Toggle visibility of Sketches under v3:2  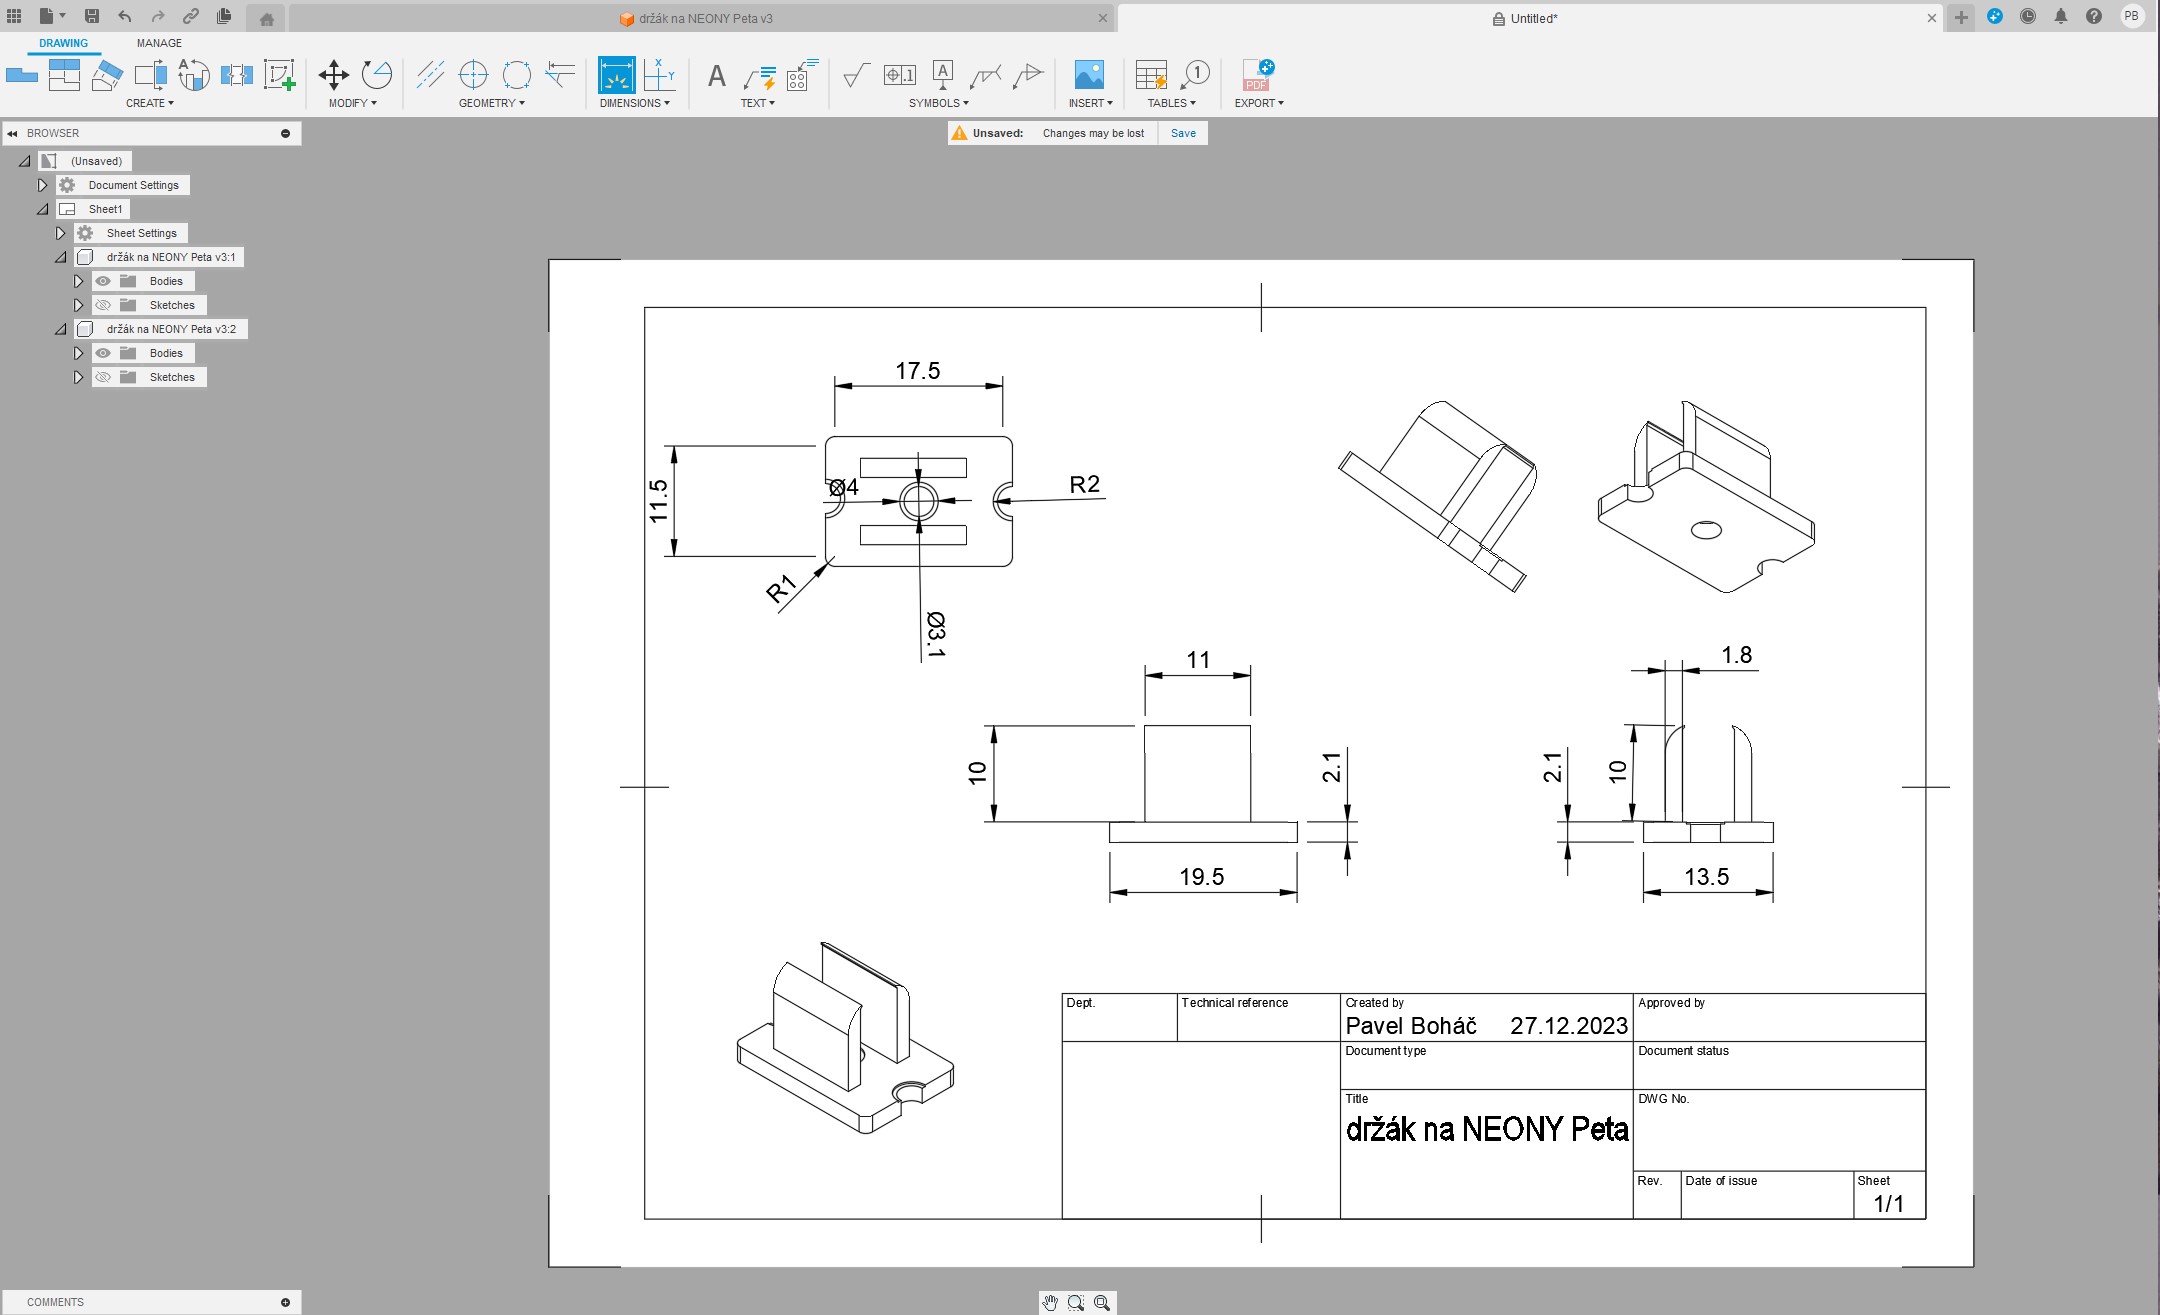point(103,377)
